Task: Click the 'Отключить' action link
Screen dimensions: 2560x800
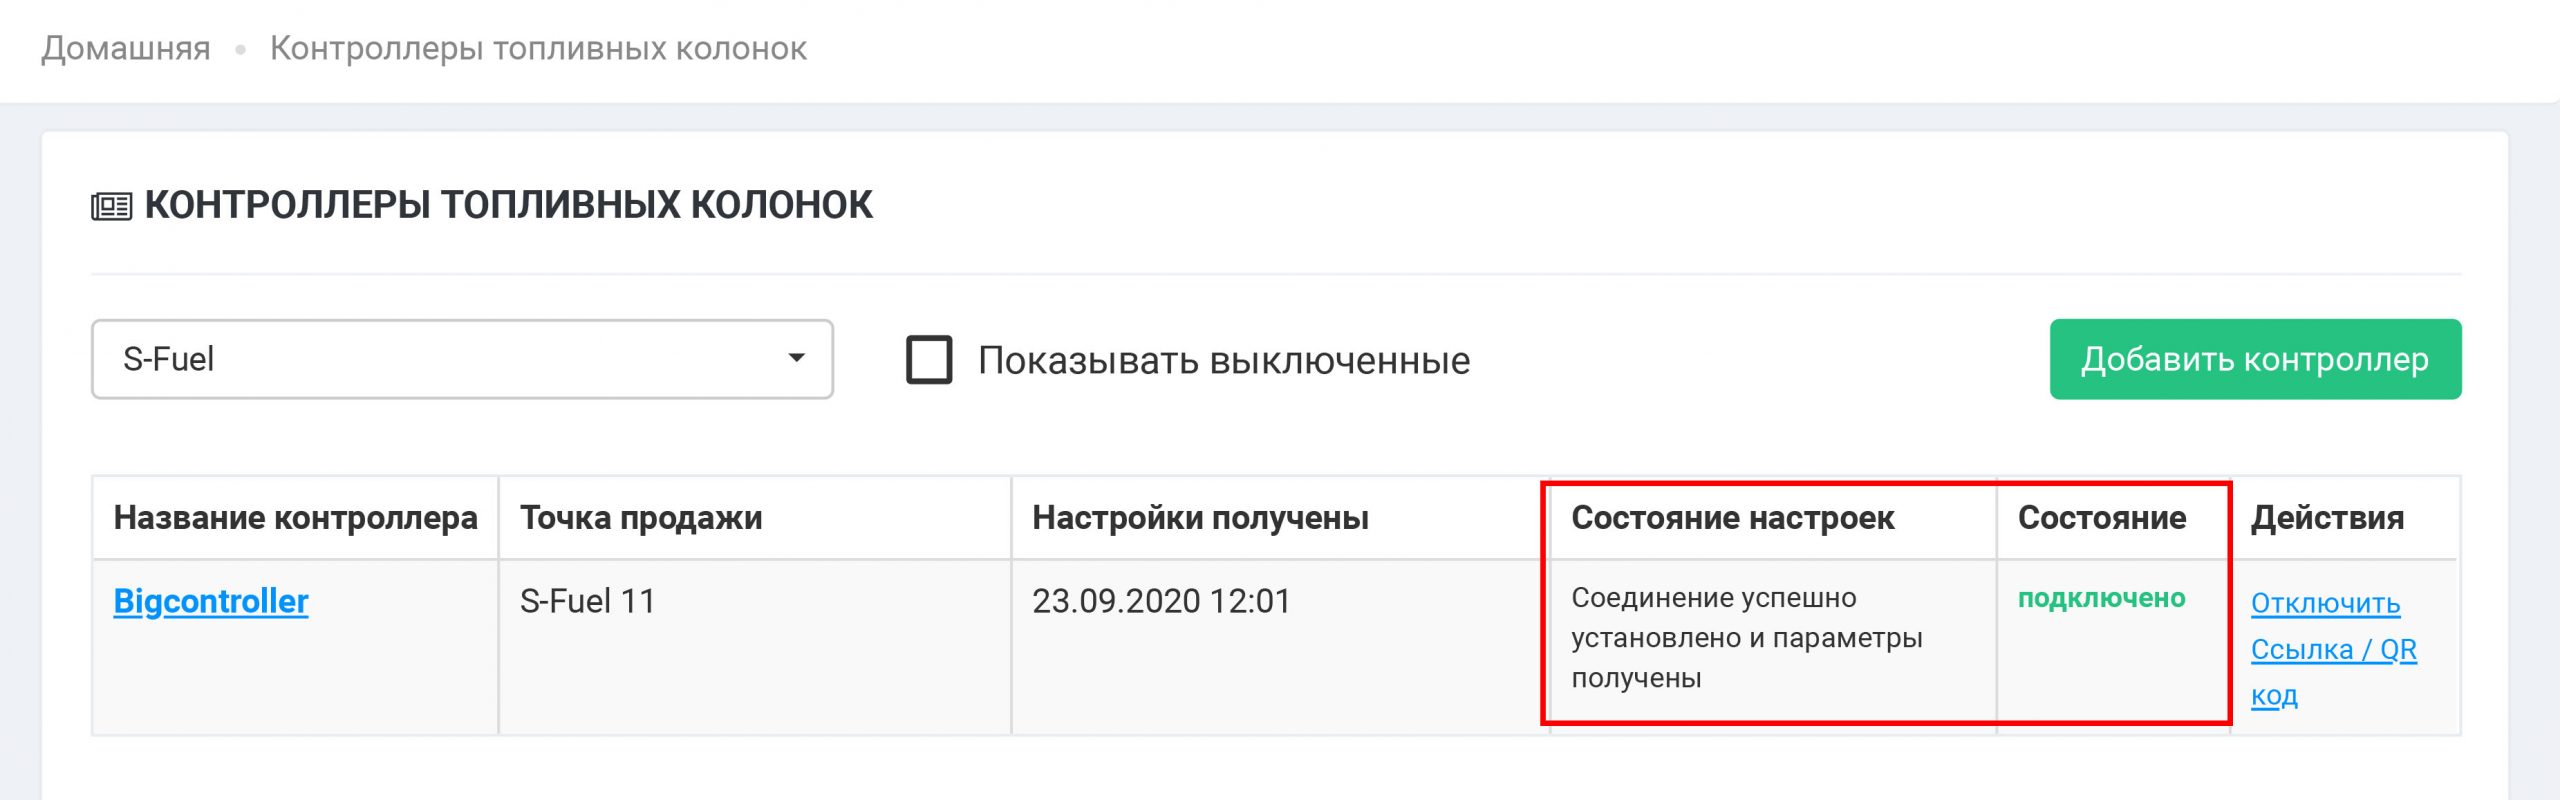Action: (x=2325, y=603)
